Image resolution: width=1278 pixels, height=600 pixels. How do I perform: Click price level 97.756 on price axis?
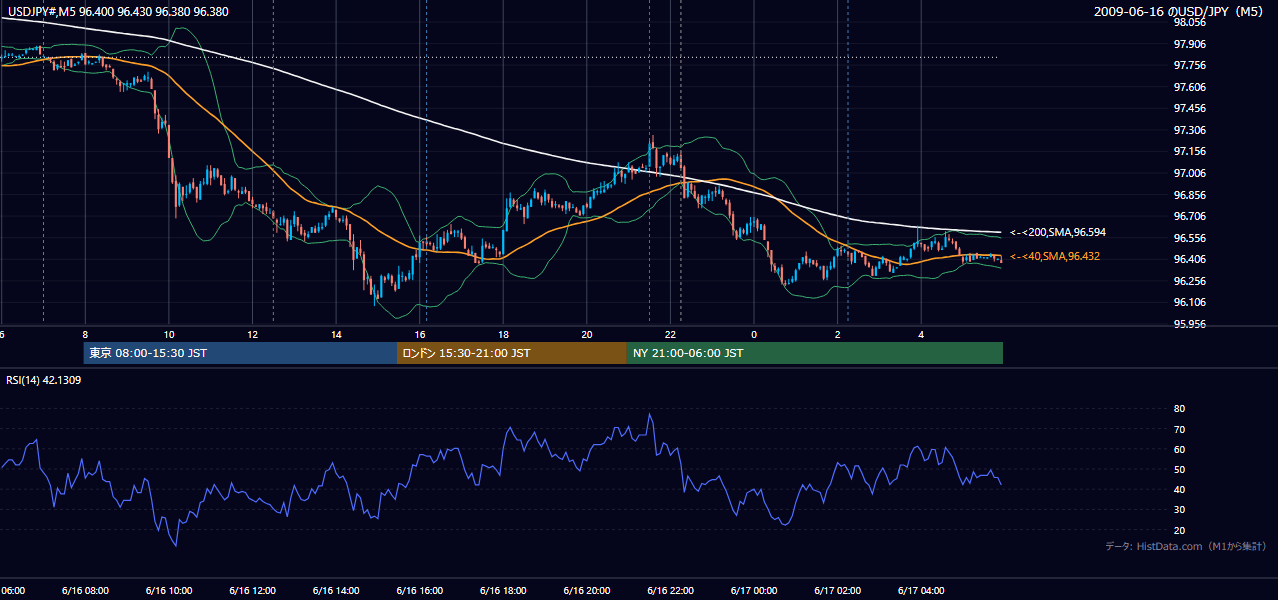(x=1189, y=65)
